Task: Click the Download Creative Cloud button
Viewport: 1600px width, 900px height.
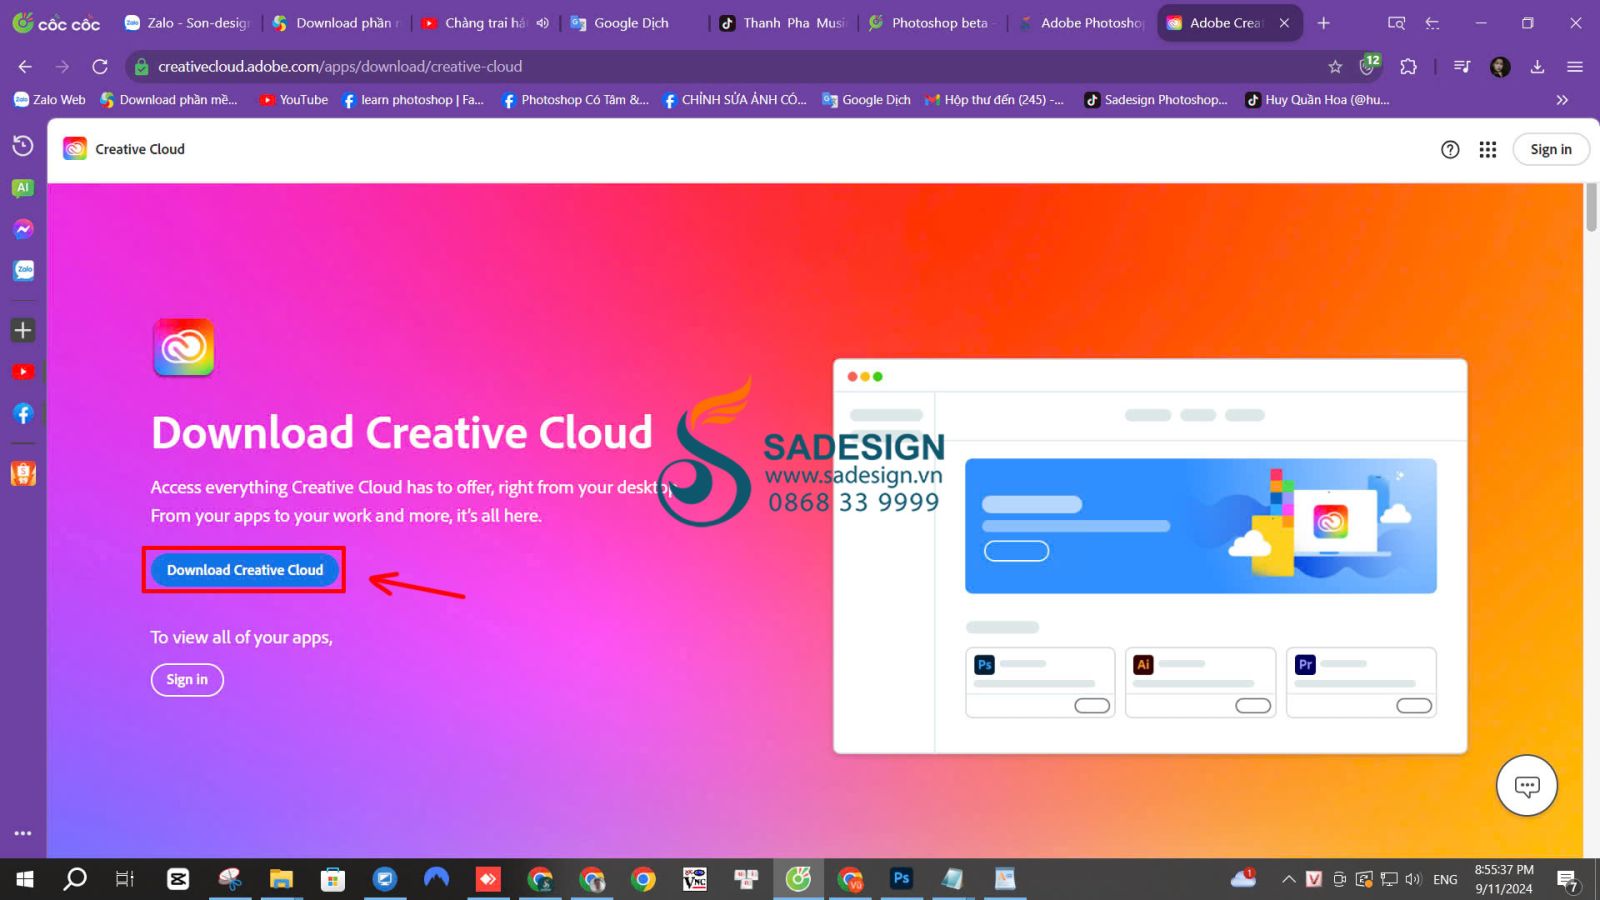Action: pyautogui.click(x=245, y=570)
